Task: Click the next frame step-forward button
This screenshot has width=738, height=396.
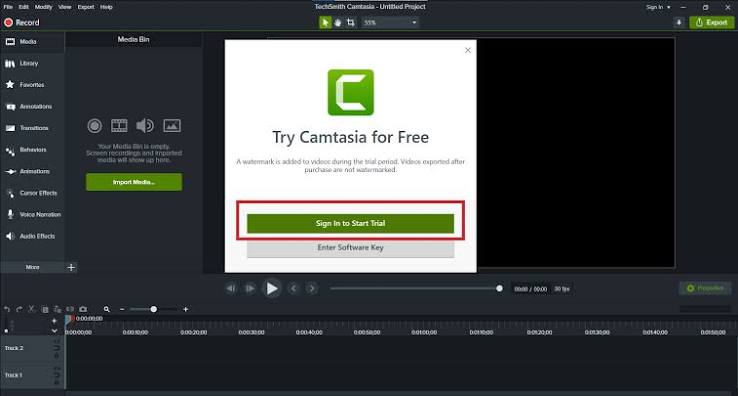Action: click(x=250, y=289)
